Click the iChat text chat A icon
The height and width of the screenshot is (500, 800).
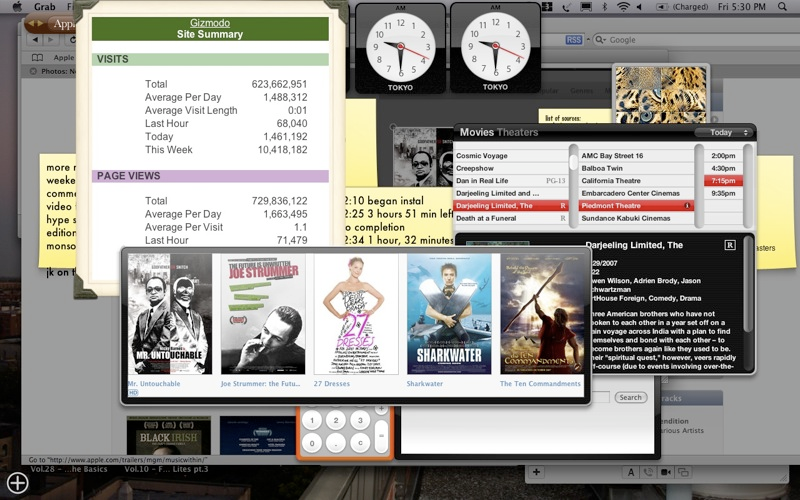tap(631, 472)
